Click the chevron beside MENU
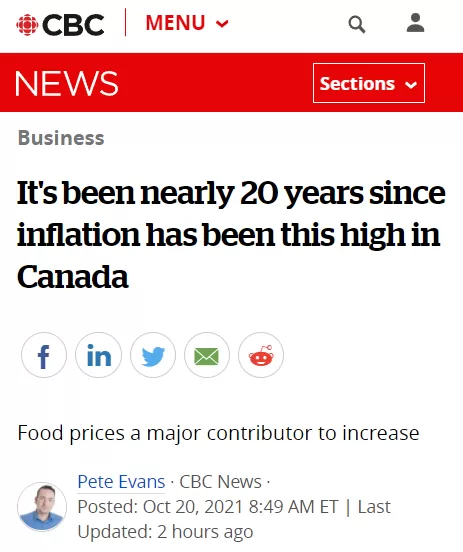The width and height of the screenshot is (463, 552). click(x=222, y=24)
